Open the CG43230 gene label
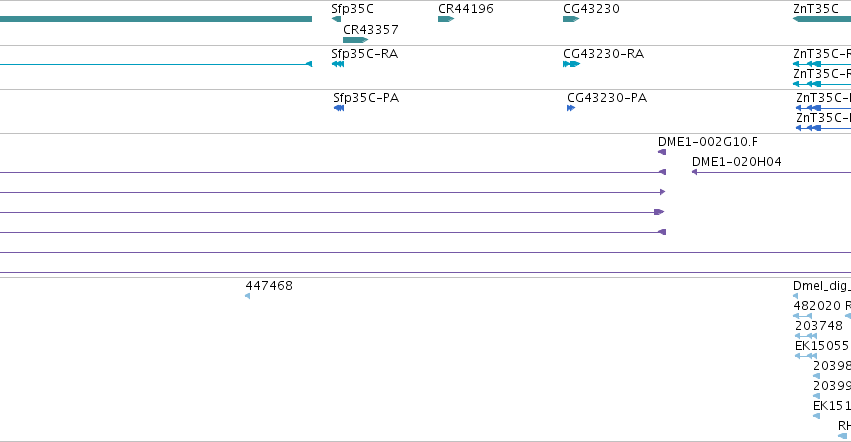Image resolution: width=851 pixels, height=442 pixels. 591,9
